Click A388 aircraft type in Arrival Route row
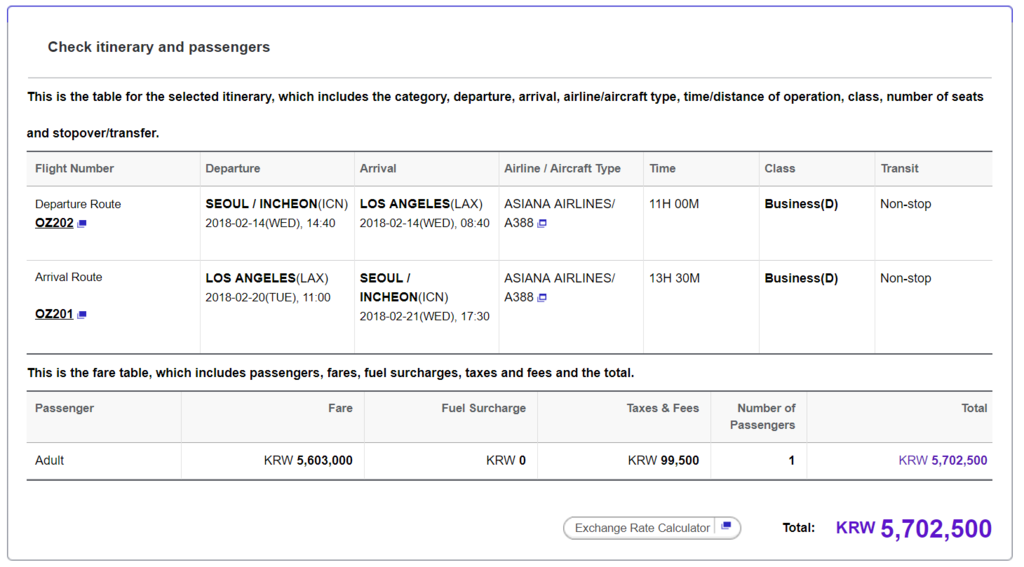1024x567 pixels. coord(518,297)
